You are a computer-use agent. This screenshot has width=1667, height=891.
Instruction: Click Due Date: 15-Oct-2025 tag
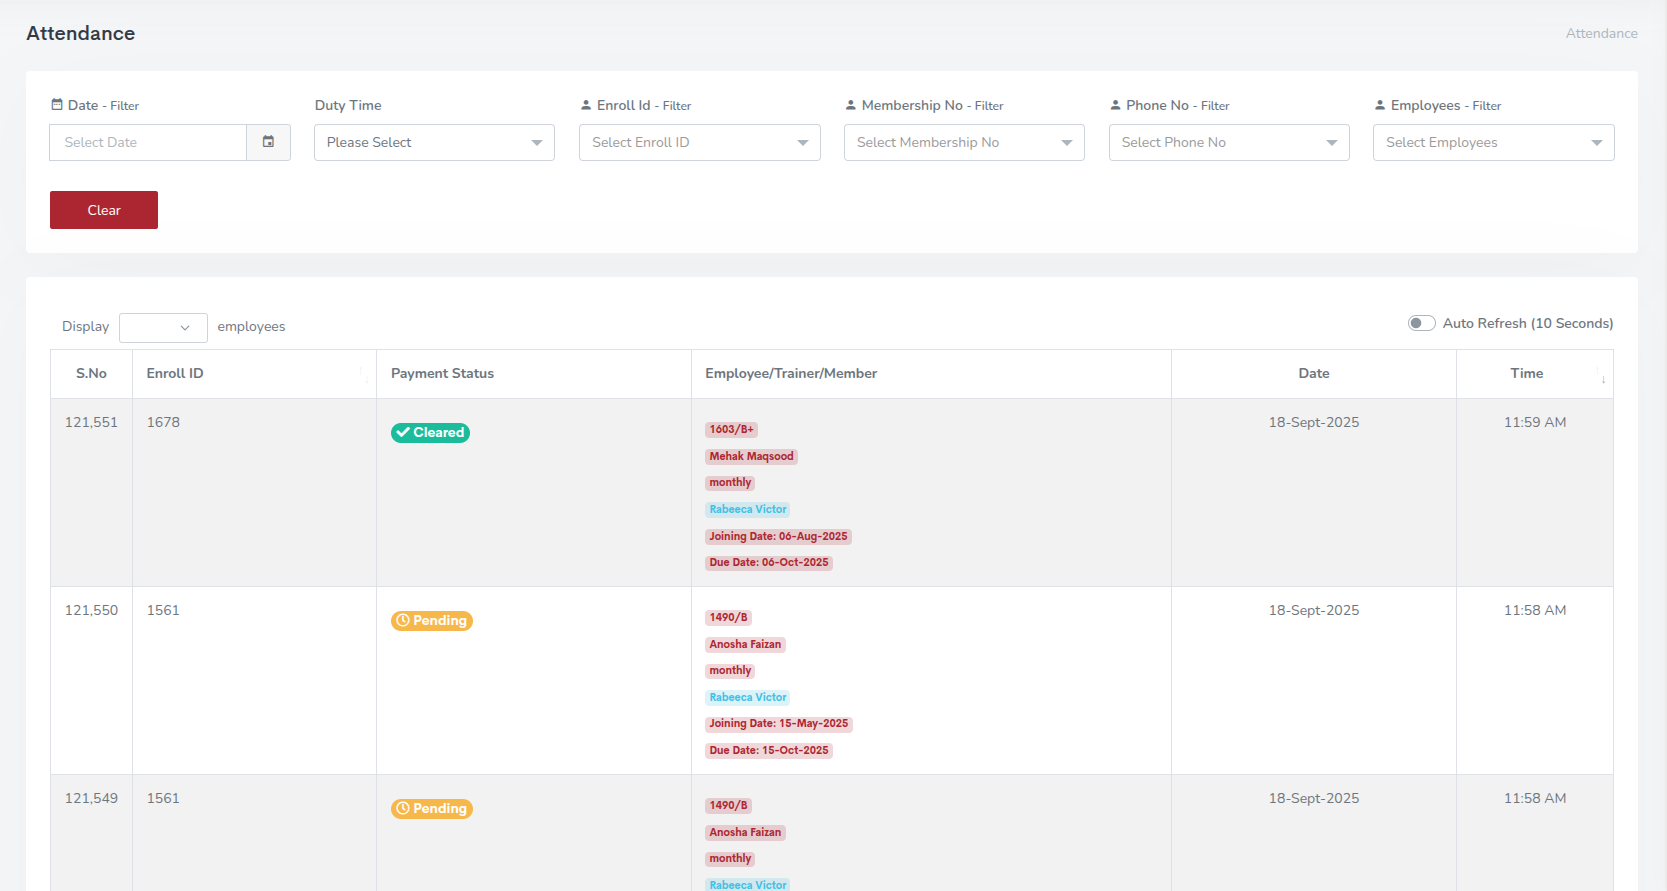pyautogui.click(x=769, y=750)
